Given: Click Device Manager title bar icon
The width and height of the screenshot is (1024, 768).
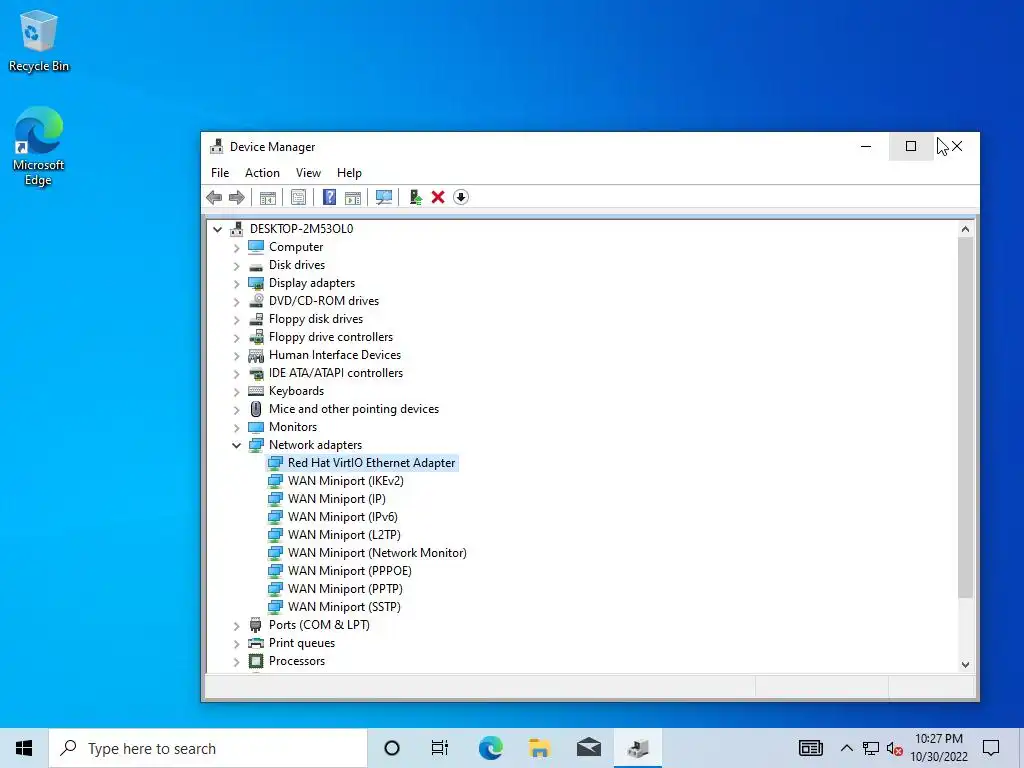Looking at the screenshot, I should (216, 146).
